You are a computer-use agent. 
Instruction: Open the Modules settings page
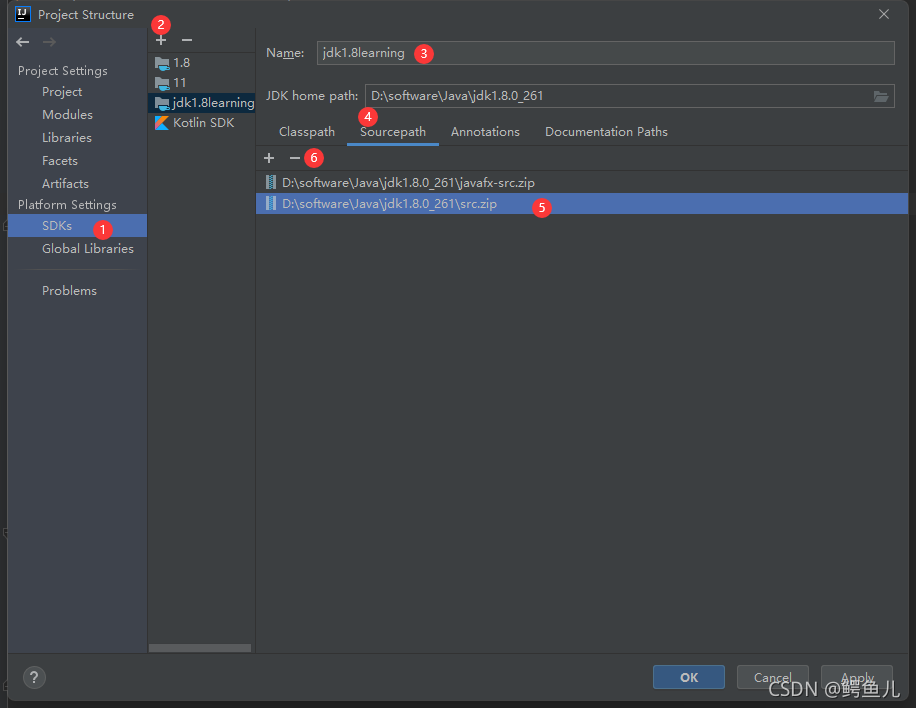[67, 115]
